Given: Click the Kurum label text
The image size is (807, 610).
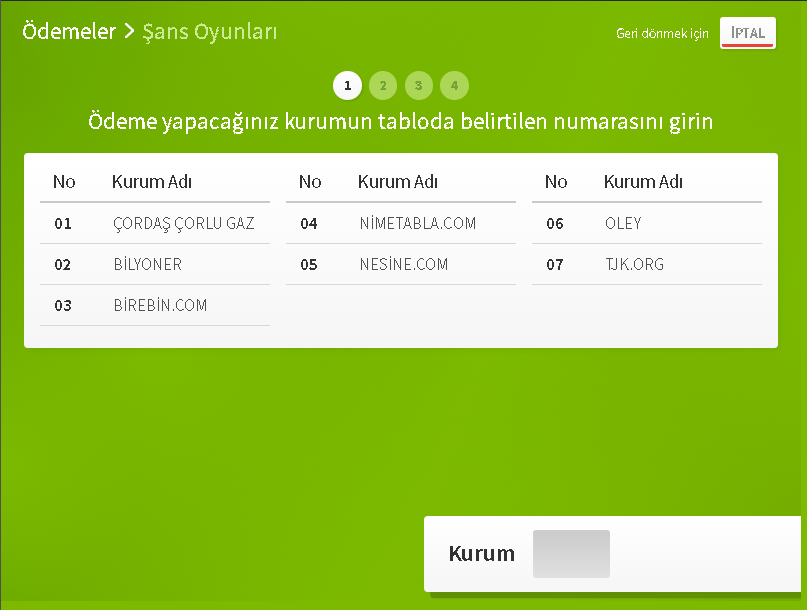Looking at the screenshot, I should point(482,554).
